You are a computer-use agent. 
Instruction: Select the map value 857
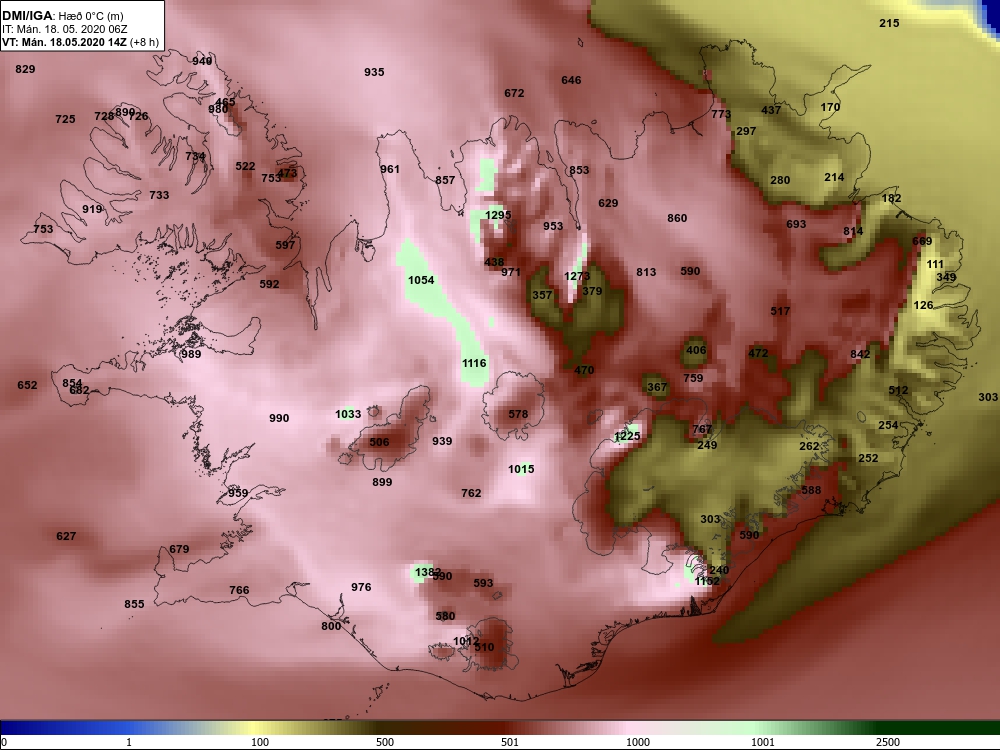coord(445,180)
